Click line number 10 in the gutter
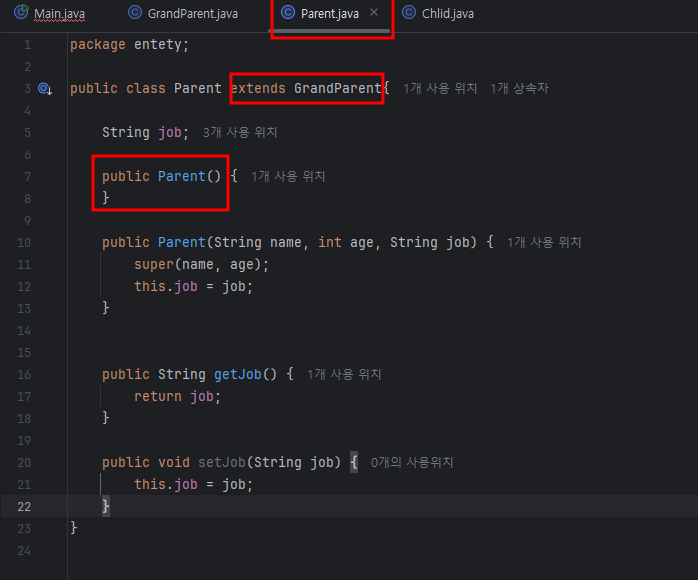The height and width of the screenshot is (580, 698). 24,243
